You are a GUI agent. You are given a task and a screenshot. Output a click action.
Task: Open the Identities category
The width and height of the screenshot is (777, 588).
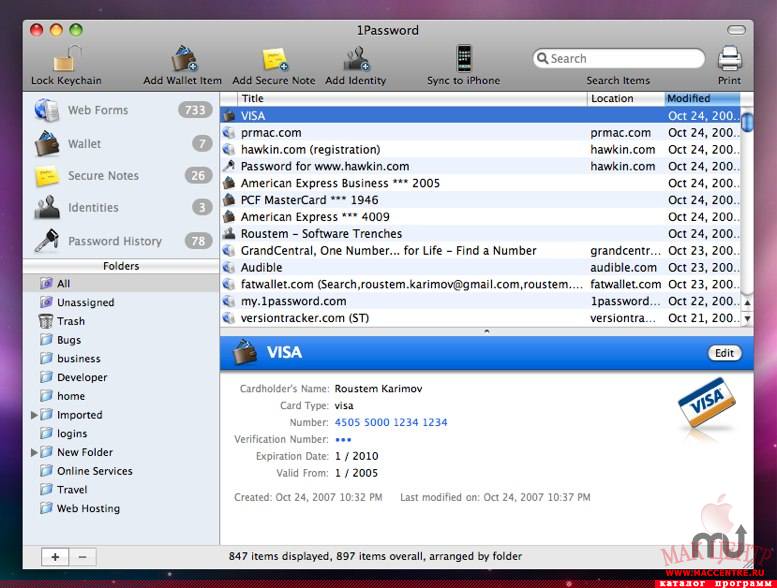(x=121, y=208)
